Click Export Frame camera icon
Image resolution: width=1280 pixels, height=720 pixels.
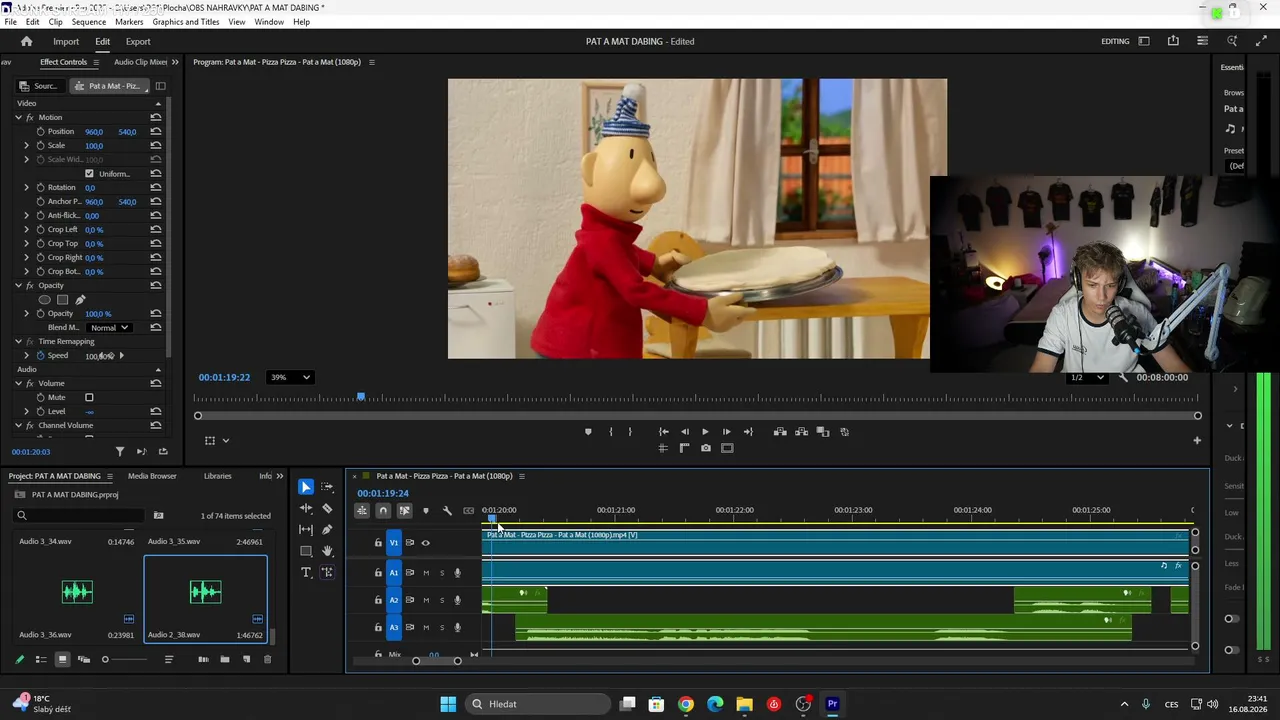[706, 448]
